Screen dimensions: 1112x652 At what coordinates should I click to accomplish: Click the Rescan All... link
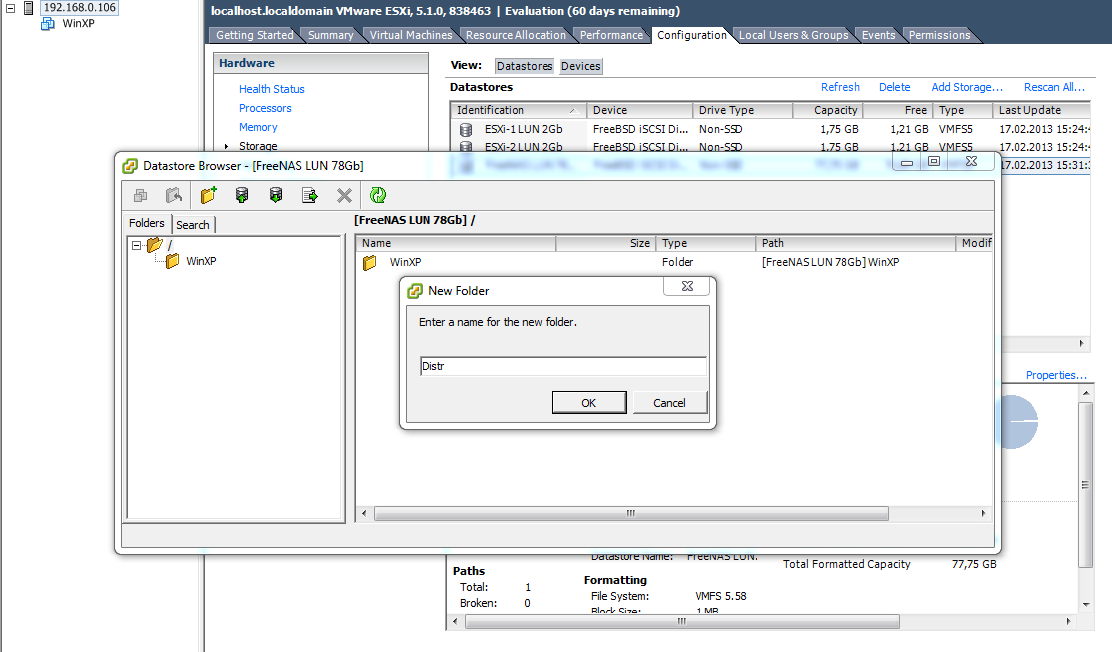pyautogui.click(x=1054, y=87)
